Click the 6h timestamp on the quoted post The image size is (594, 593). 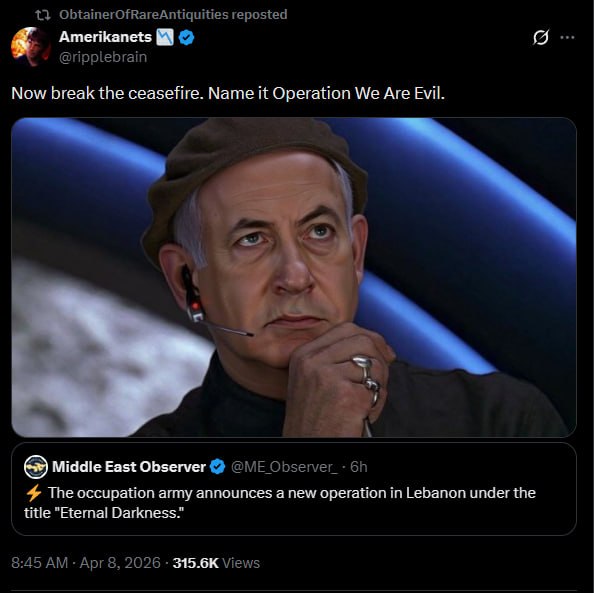[358, 467]
